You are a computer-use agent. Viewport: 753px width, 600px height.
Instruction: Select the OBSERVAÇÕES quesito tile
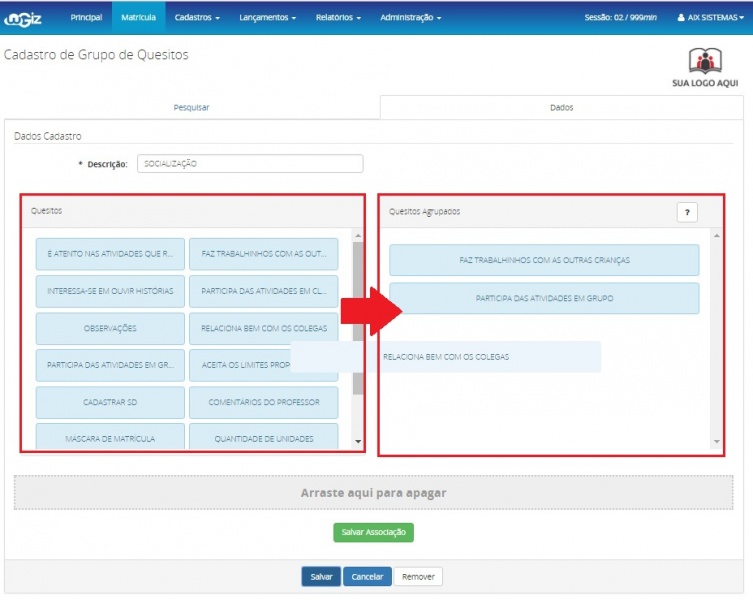point(110,328)
